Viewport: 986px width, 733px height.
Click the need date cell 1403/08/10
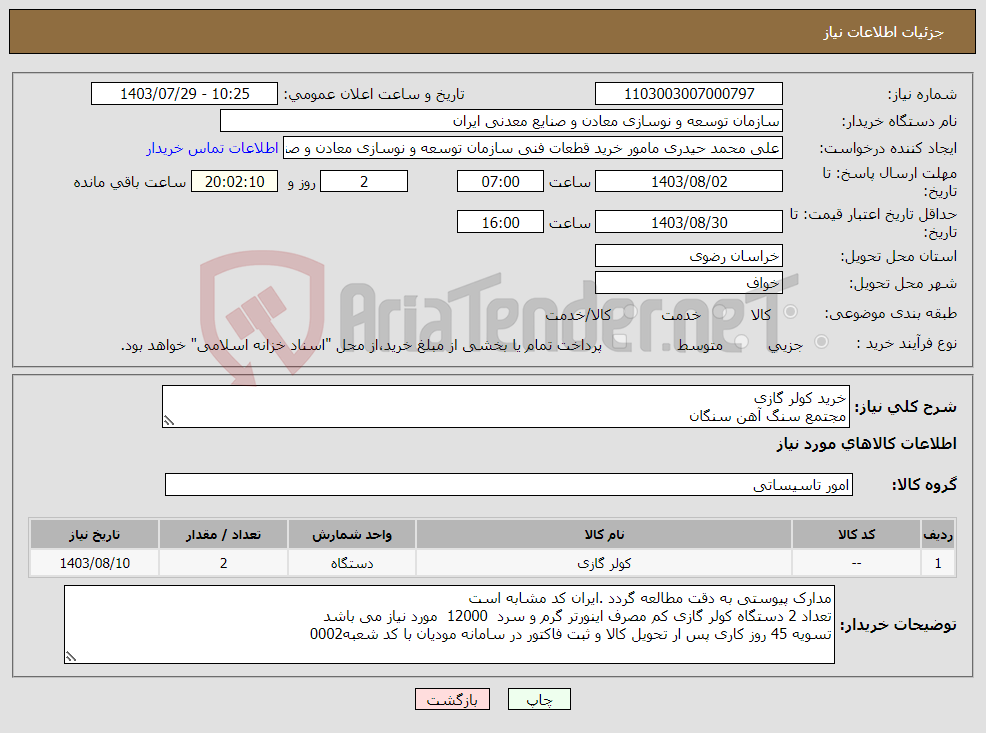point(94,563)
